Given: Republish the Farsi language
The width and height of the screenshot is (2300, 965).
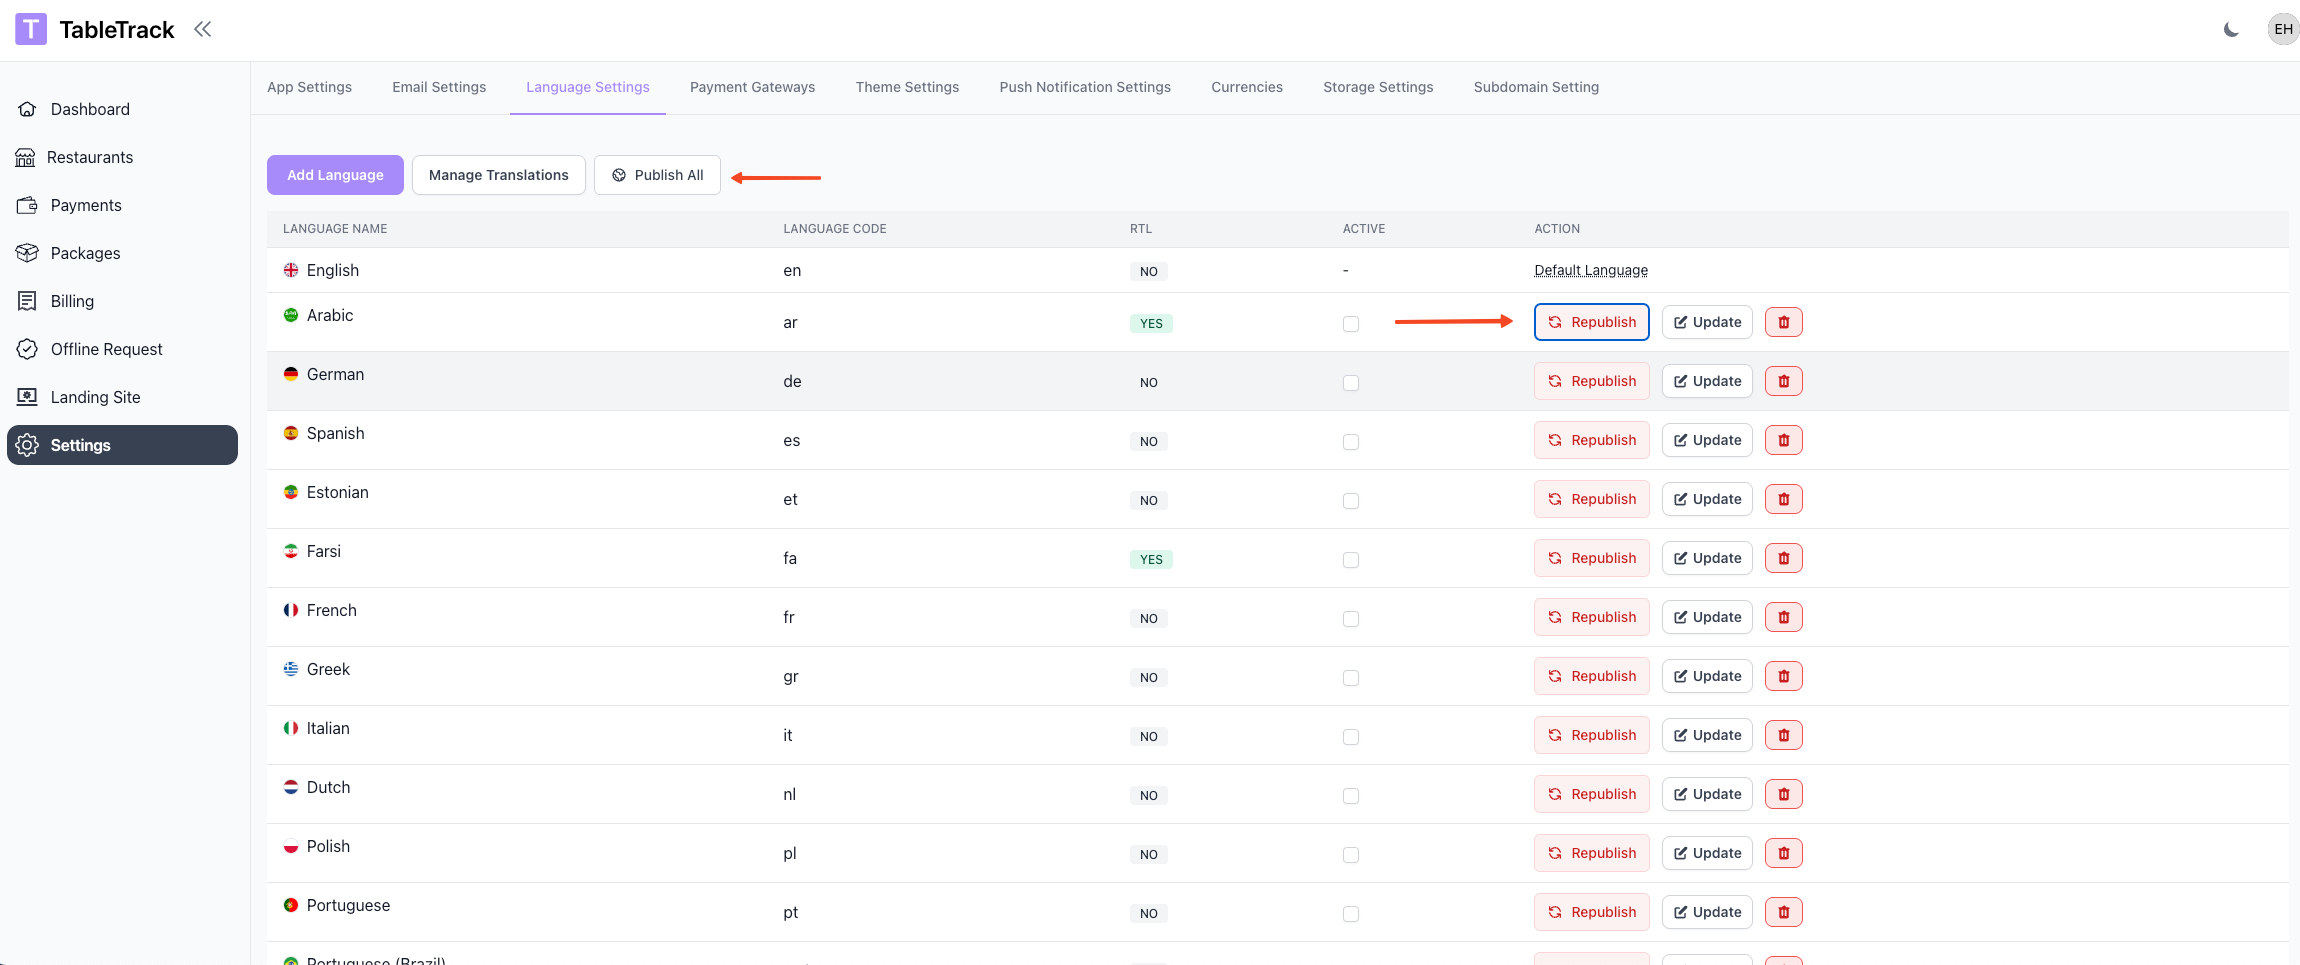Looking at the screenshot, I should tap(1591, 558).
